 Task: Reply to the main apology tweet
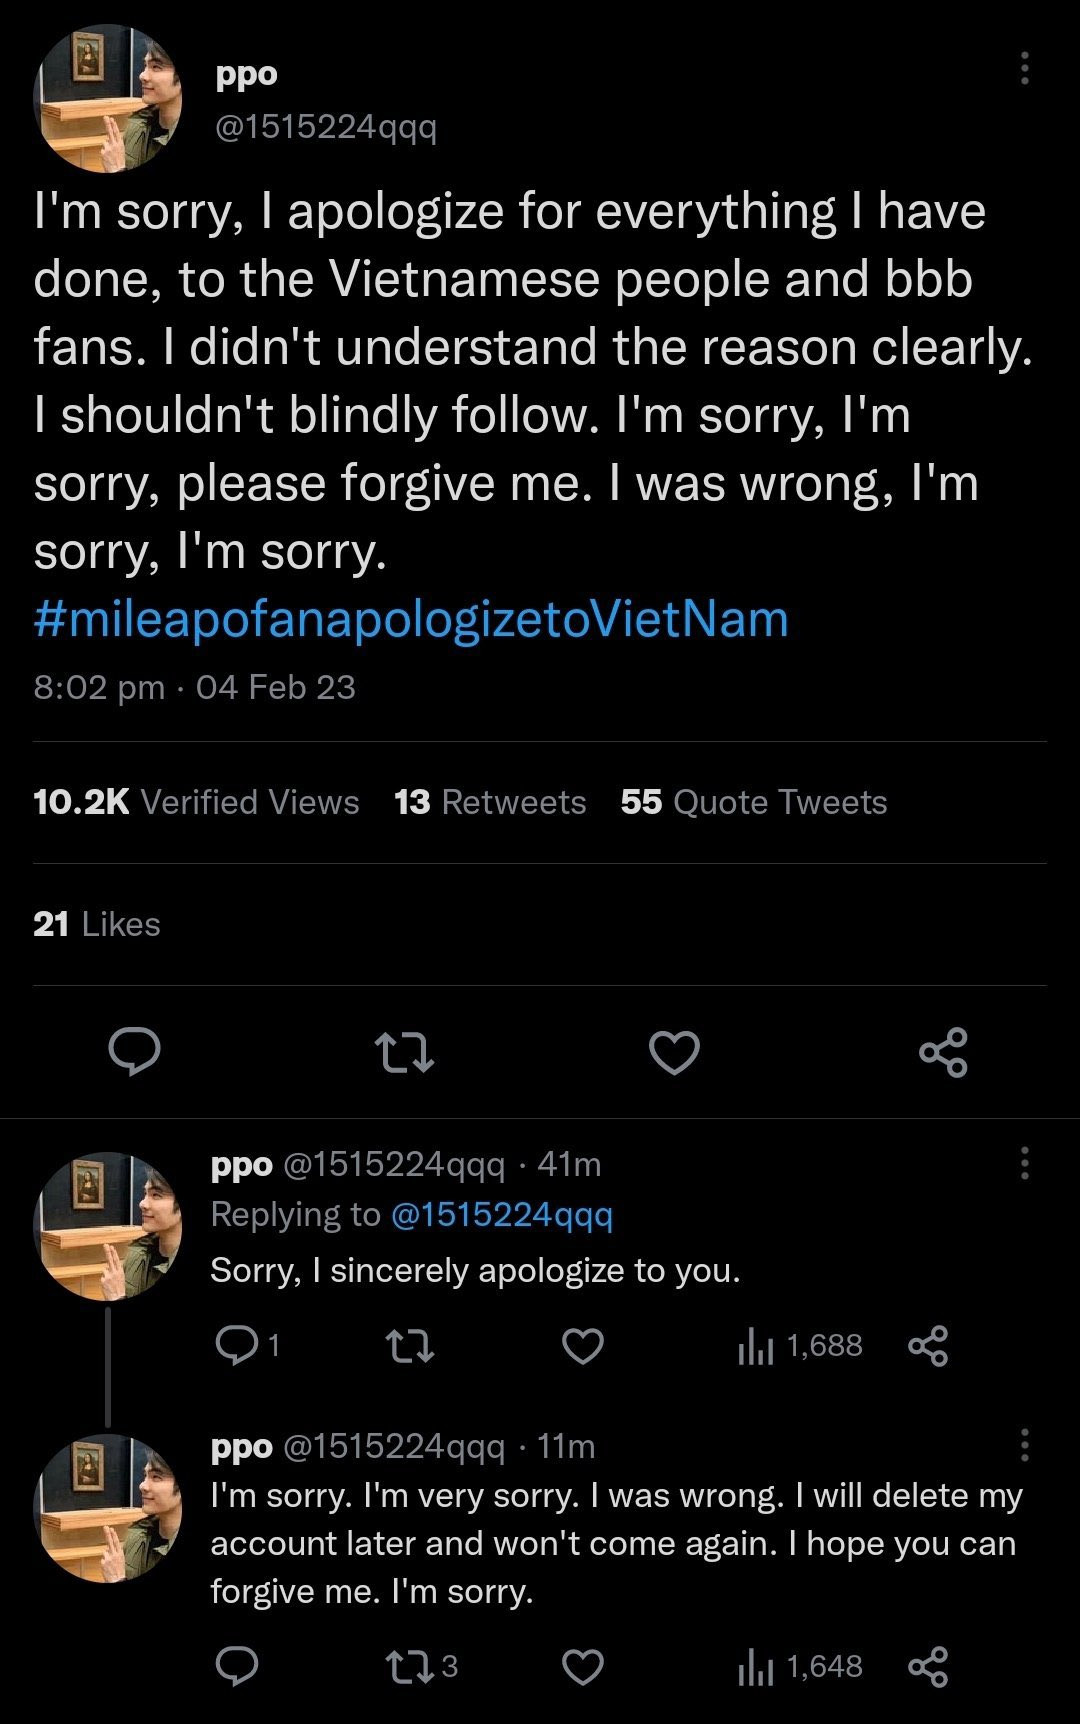click(134, 1051)
